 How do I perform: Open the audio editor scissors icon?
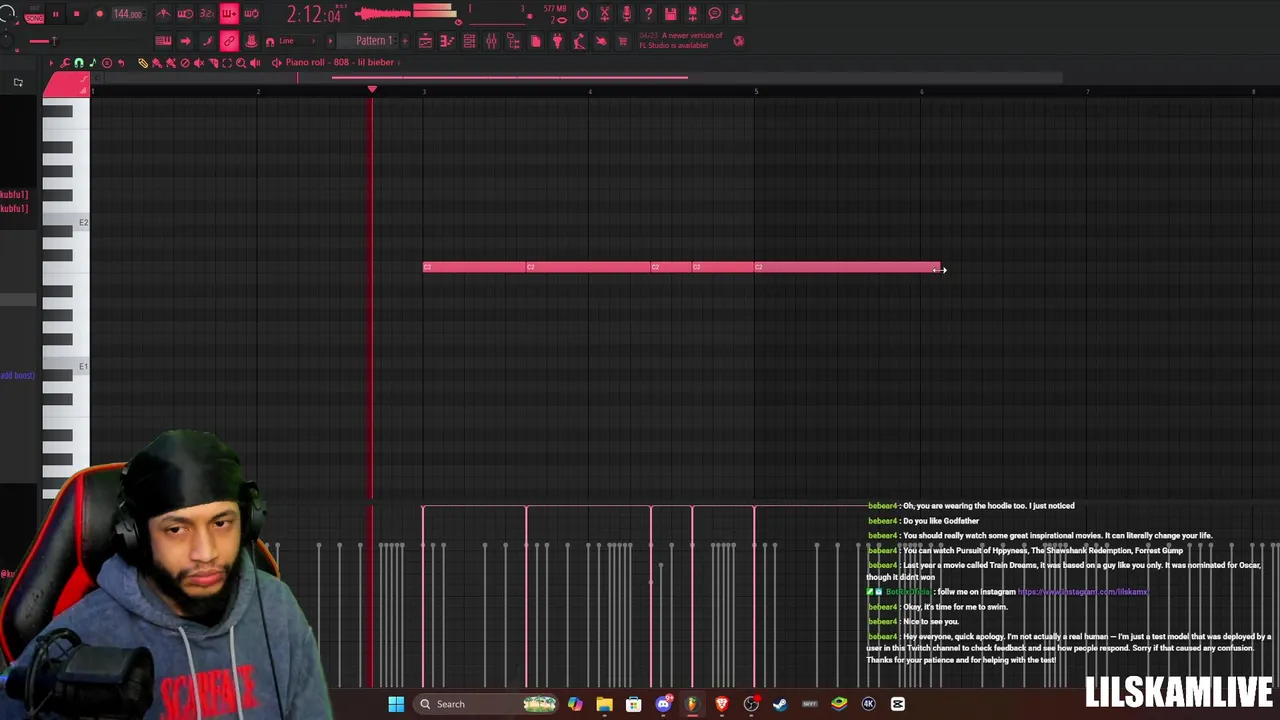(604, 14)
